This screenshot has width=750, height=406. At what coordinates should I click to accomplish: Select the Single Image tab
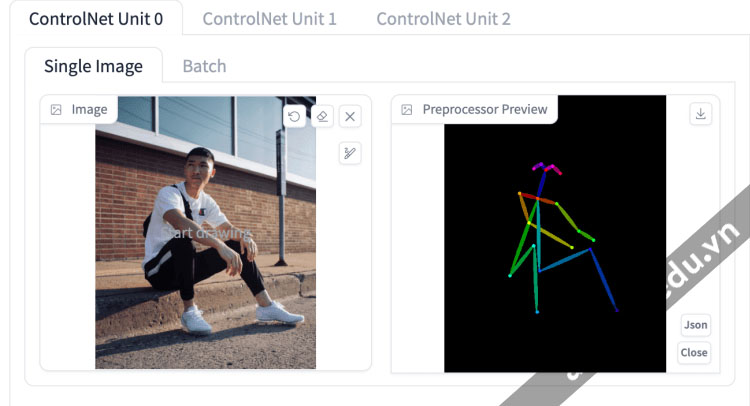(x=93, y=66)
